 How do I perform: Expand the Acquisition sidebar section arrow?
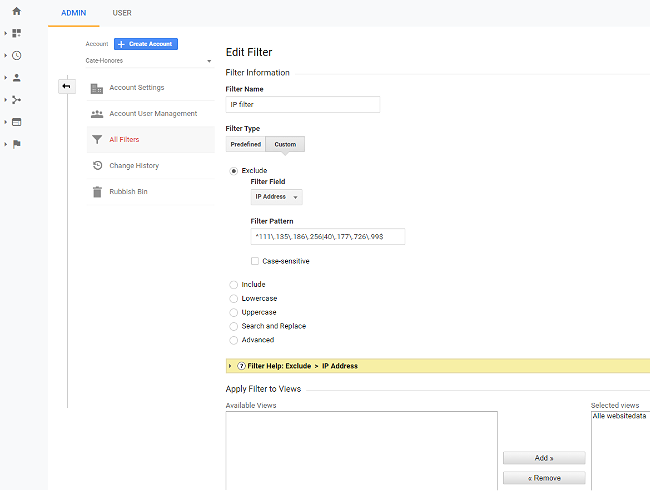pyautogui.click(x=5, y=100)
